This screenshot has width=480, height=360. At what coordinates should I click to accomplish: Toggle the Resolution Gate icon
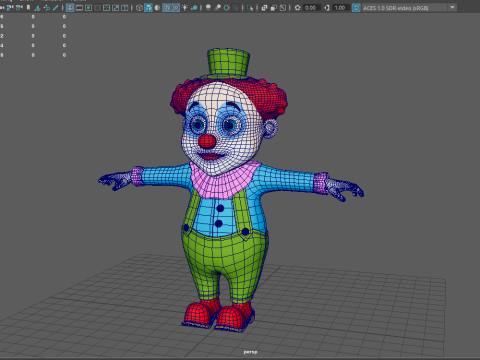coord(88,8)
